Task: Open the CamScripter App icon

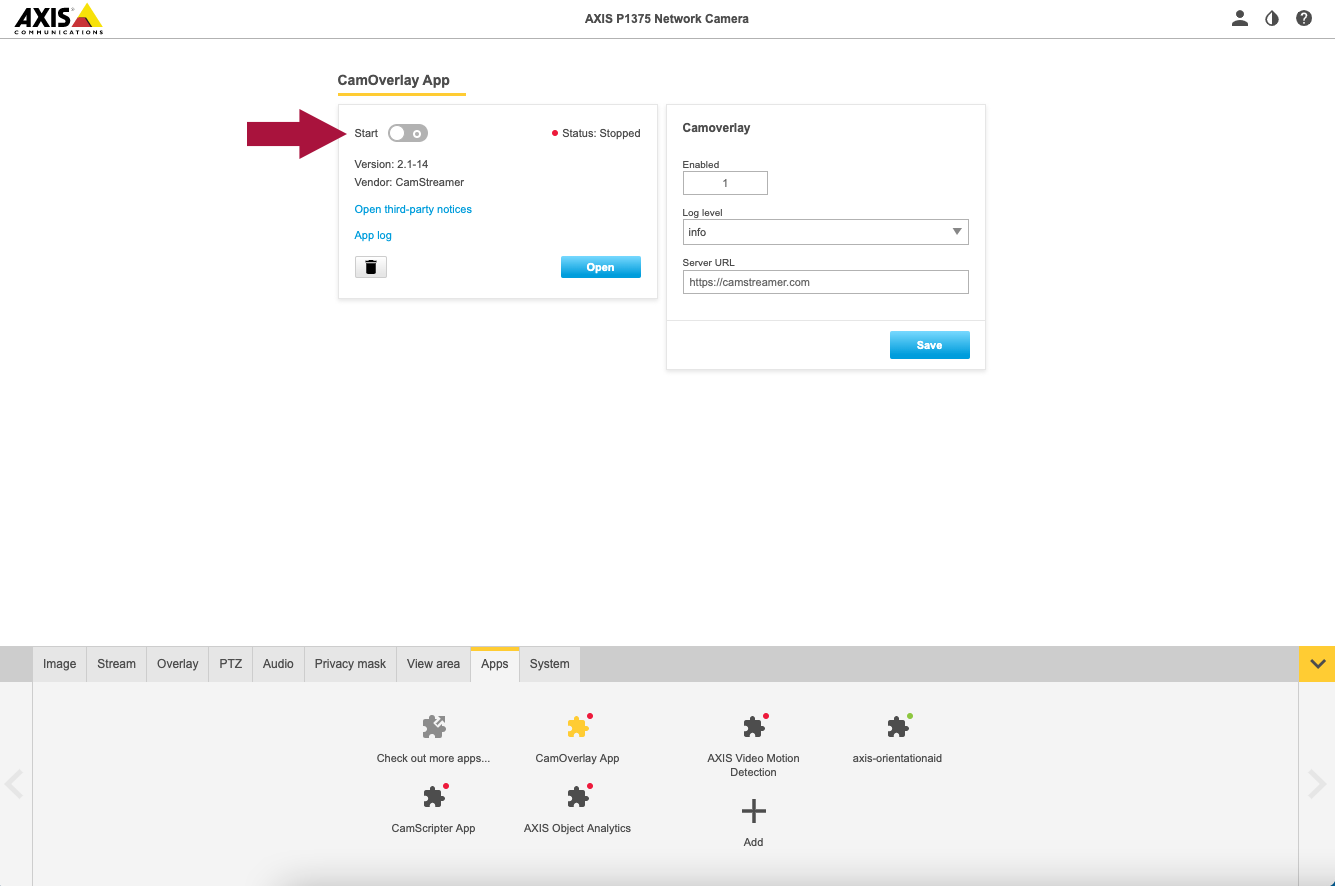Action: click(434, 796)
